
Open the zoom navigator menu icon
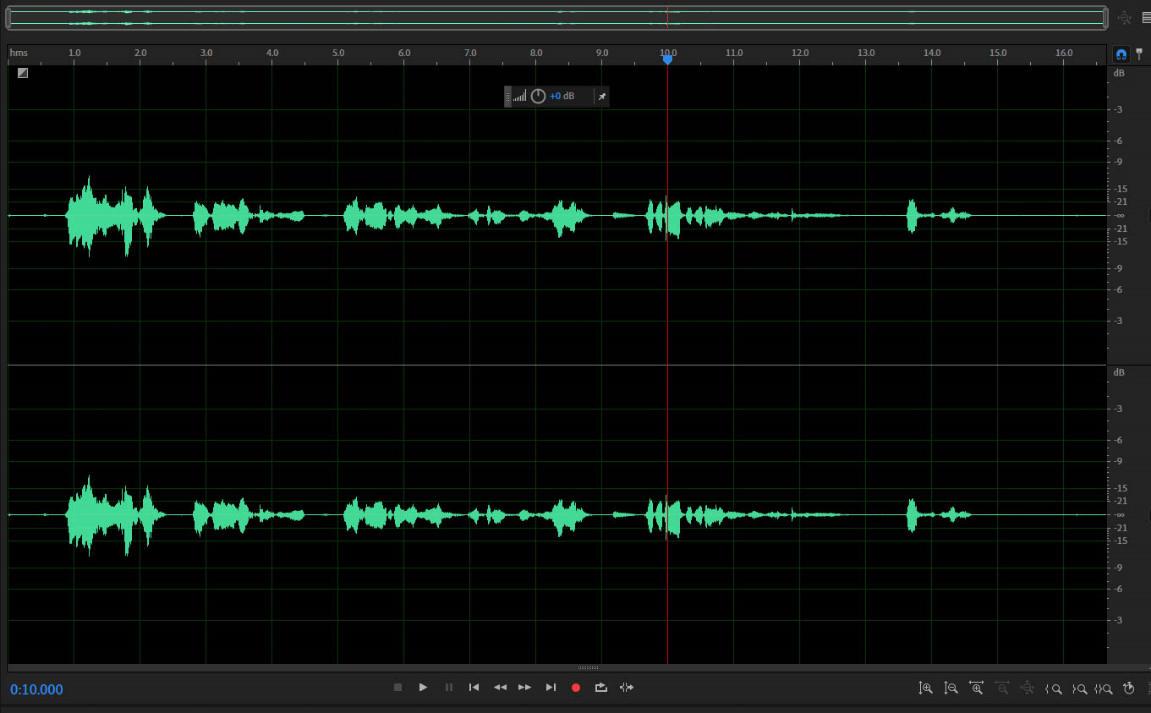coord(1146,18)
